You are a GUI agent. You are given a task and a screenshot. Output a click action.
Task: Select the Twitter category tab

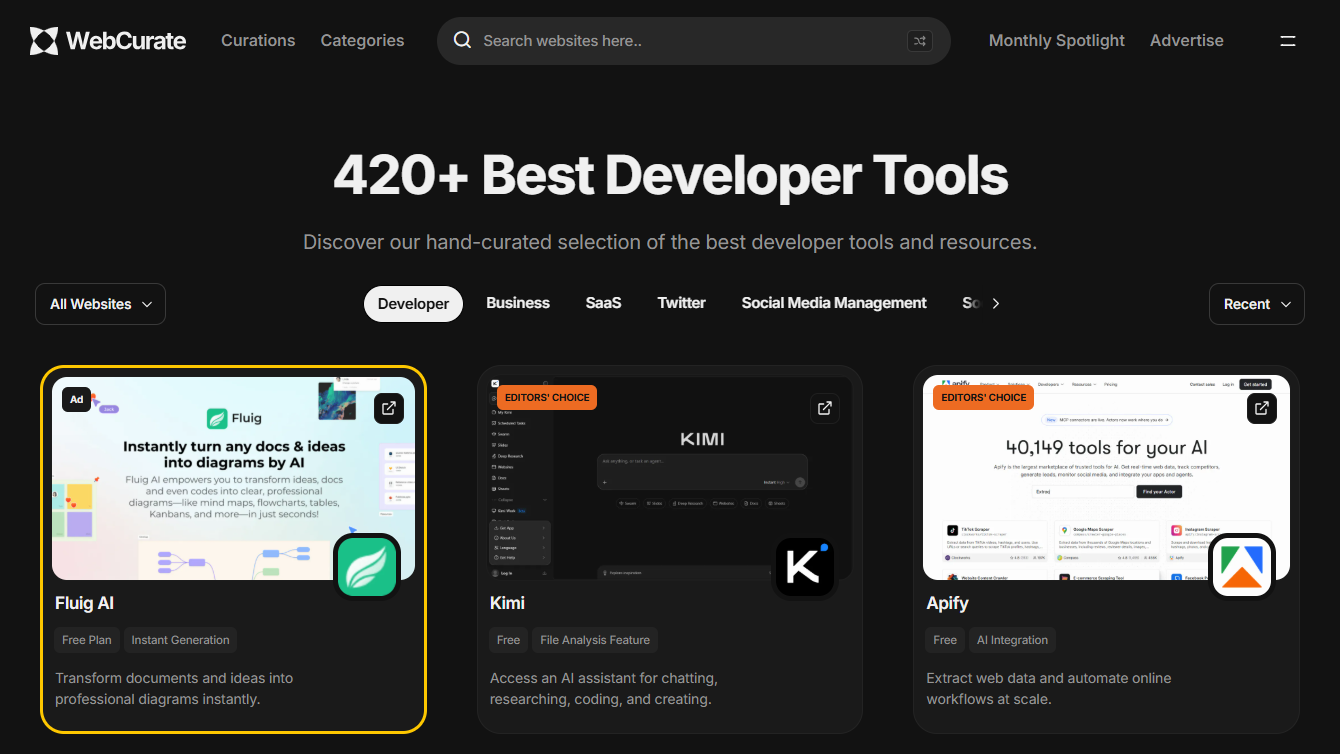click(x=682, y=303)
